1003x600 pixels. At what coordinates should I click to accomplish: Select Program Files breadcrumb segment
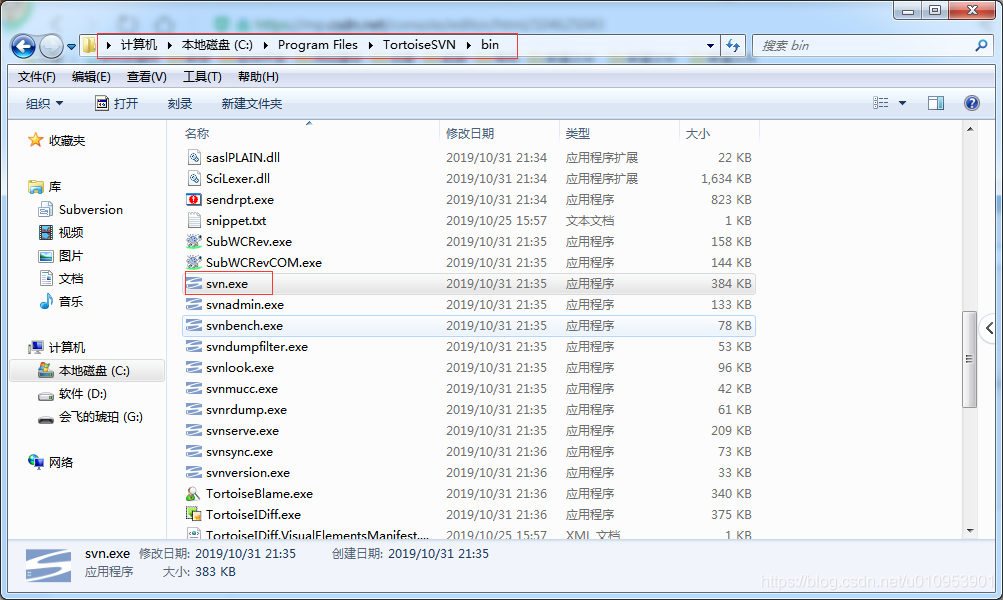pyautogui.click(x=318, y=45)
